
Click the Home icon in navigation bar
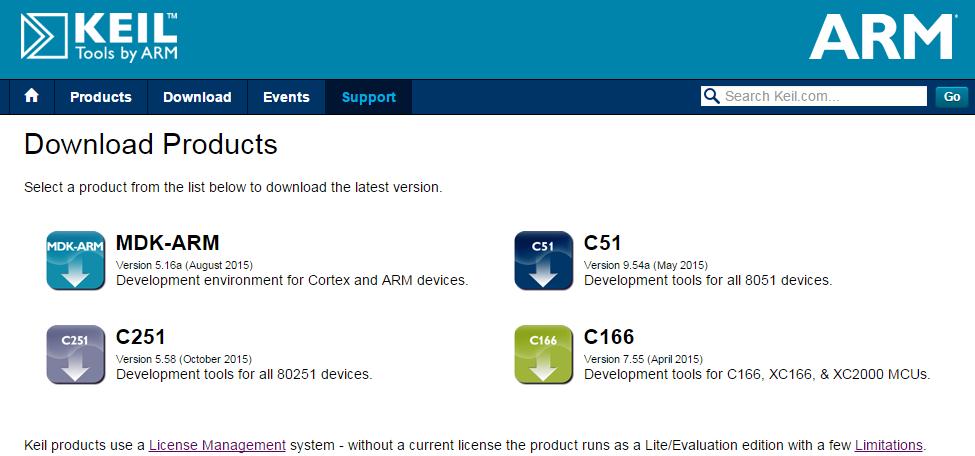click(32, 96)
